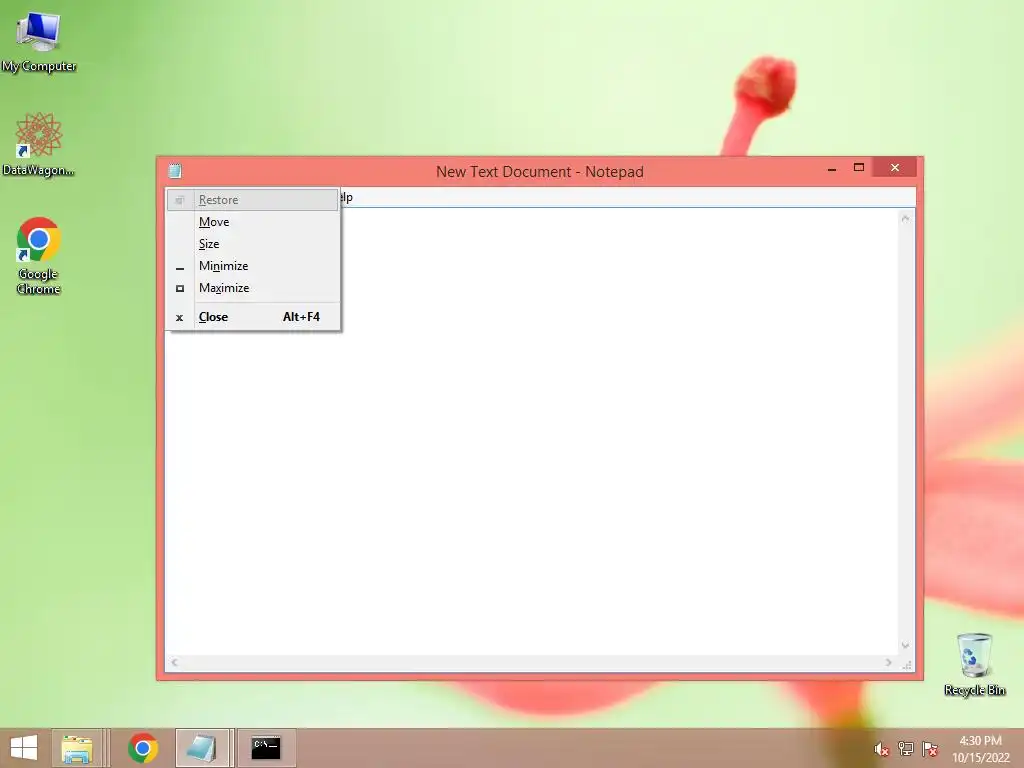
Task: Open the Action Center flag icon
Action: tap(929, 749)
